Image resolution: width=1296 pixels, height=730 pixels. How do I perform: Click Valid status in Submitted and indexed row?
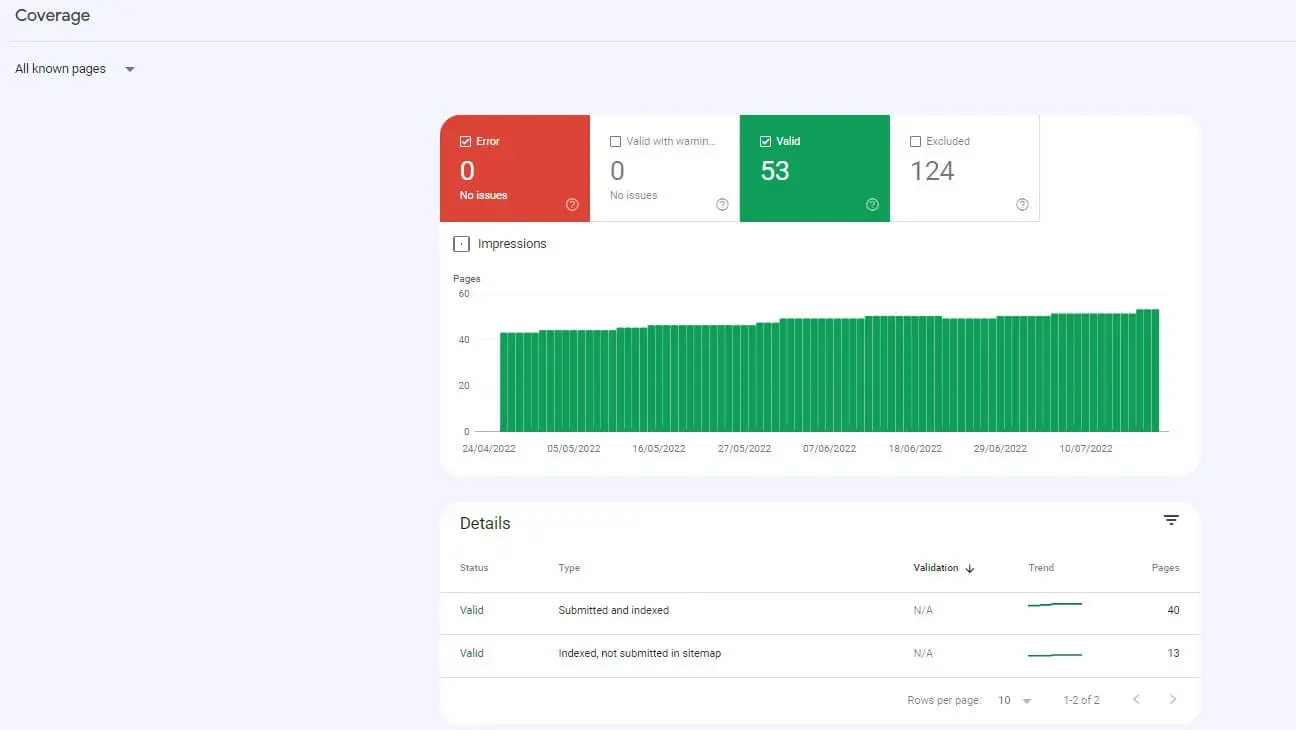coord(472,611)
